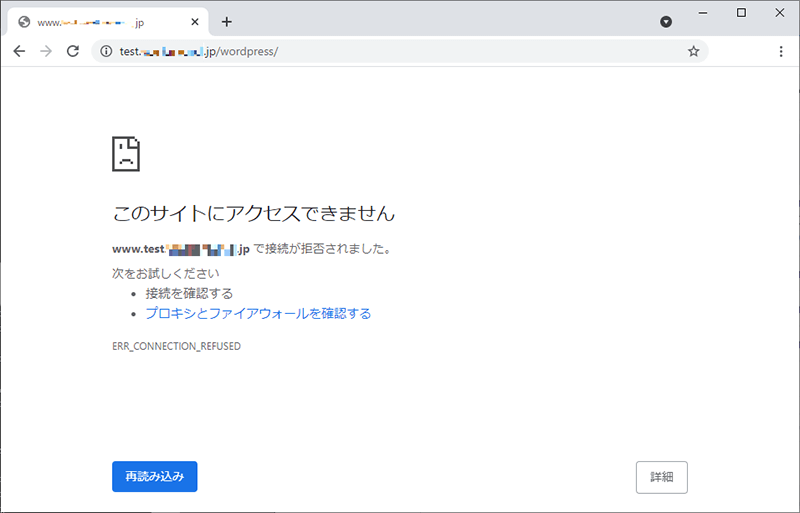Close the current browser tab

click(x=192, y=22)
